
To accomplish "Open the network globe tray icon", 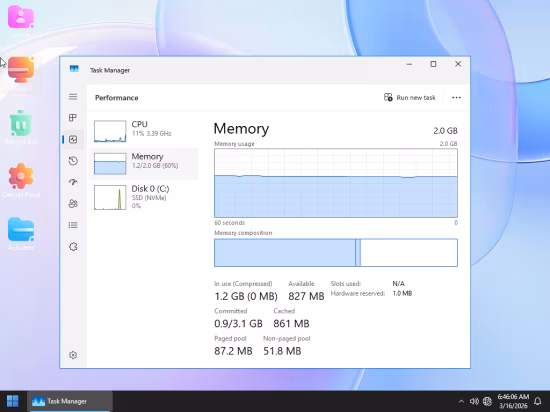I will 487,401.
